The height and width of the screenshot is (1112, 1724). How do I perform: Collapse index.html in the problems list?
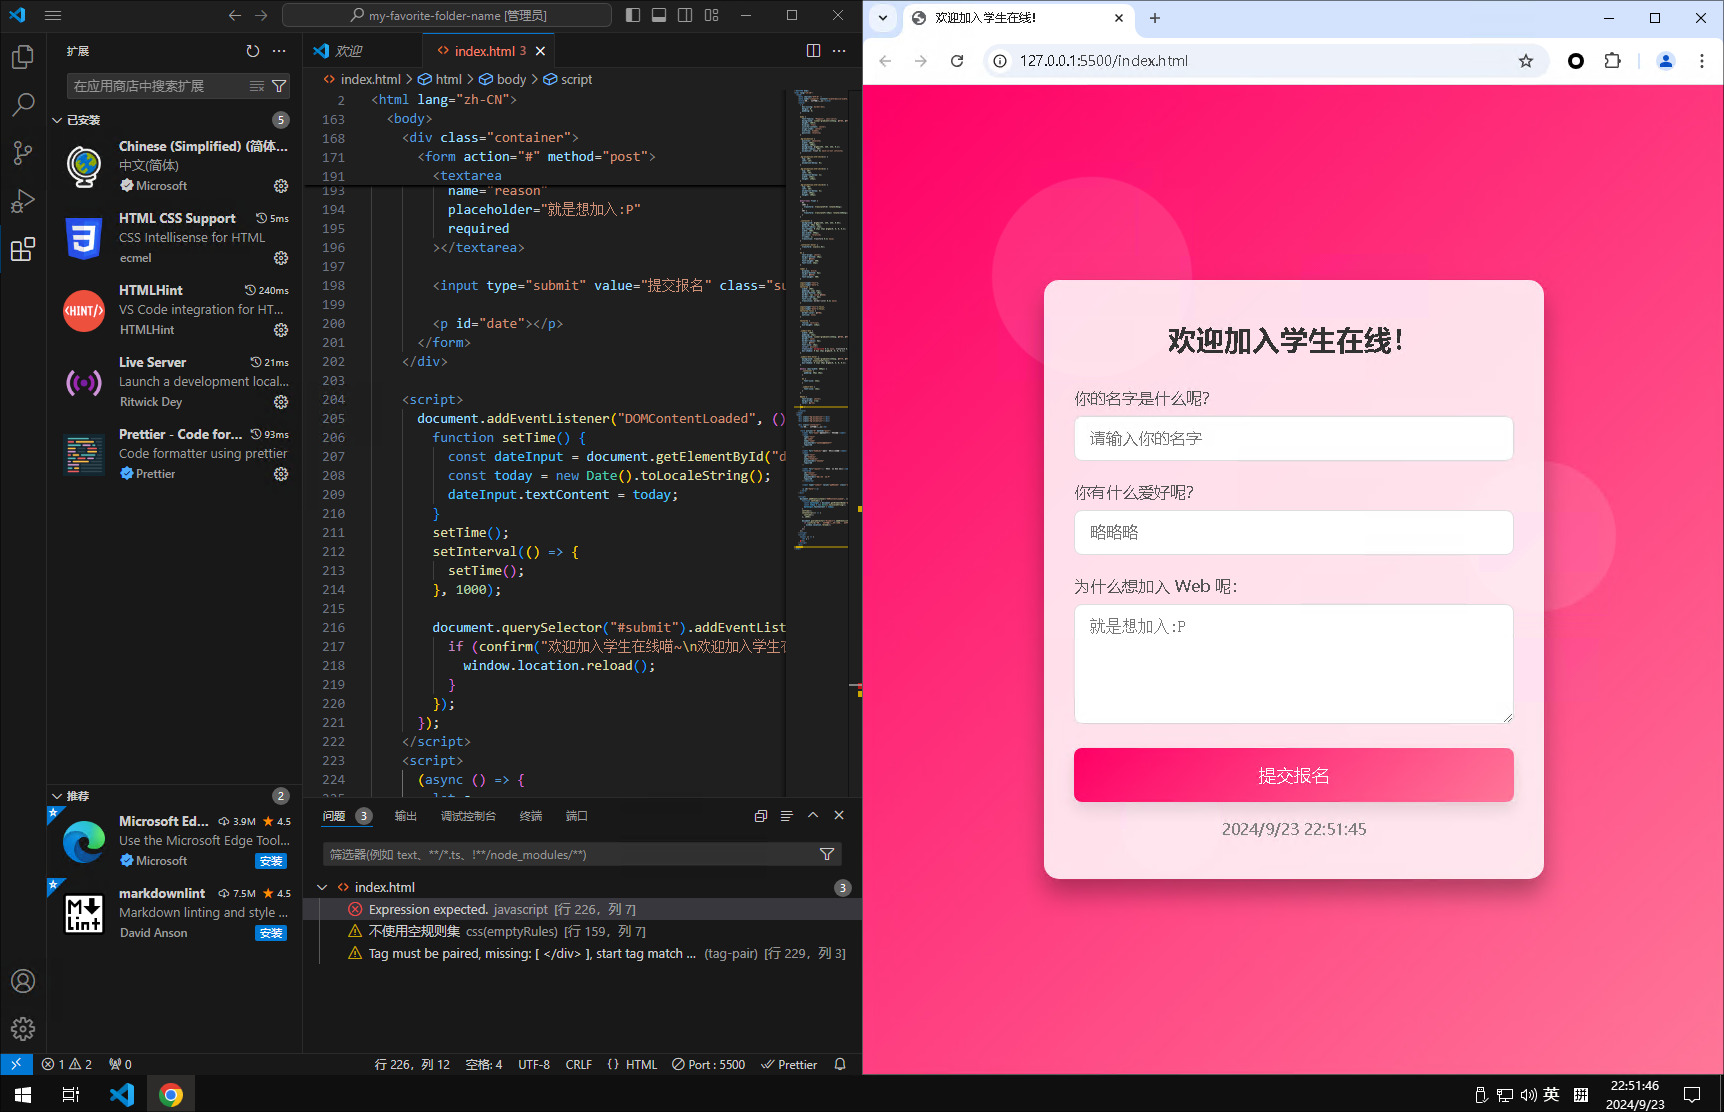tap(322, 887)
